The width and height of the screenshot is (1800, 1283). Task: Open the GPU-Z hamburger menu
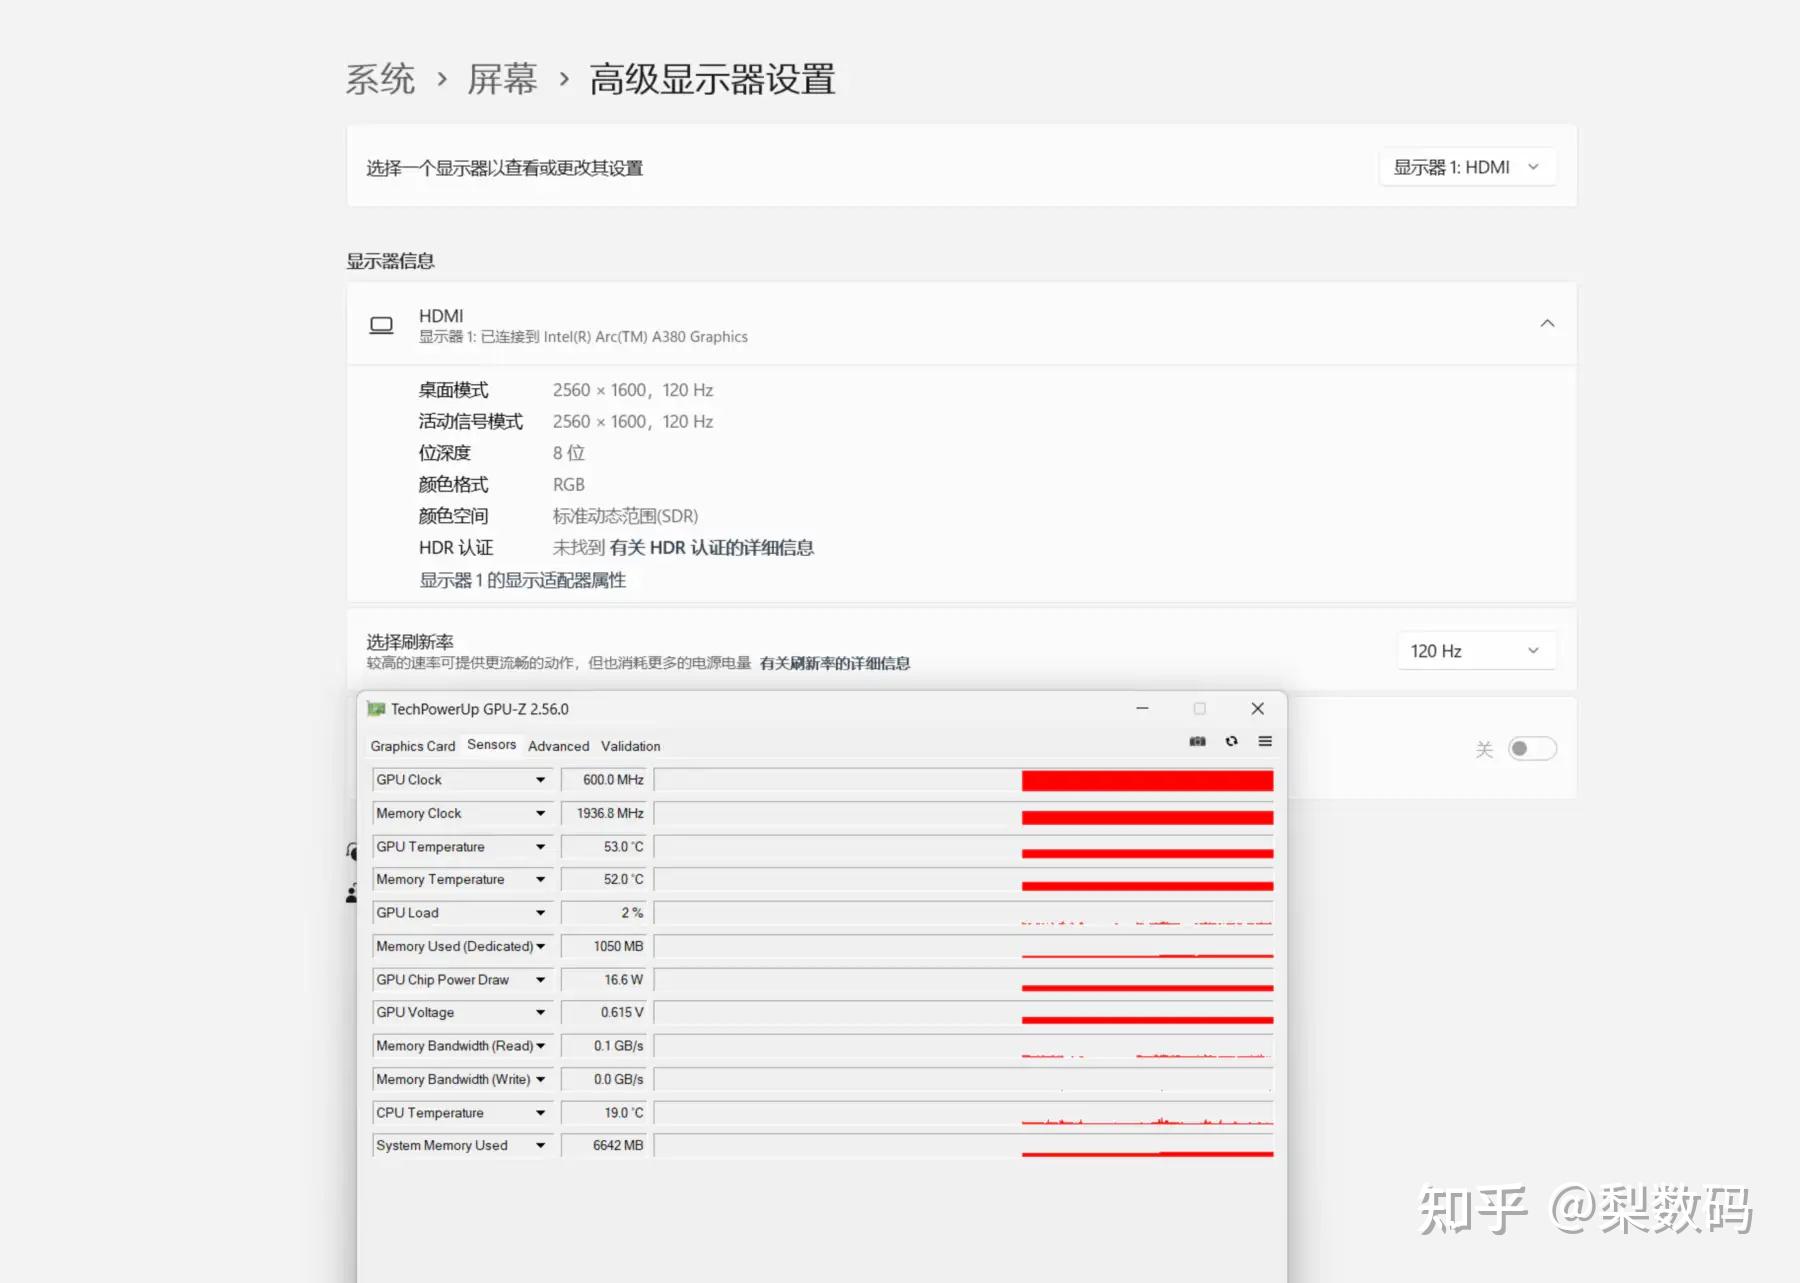click(x=1264, y=741)
